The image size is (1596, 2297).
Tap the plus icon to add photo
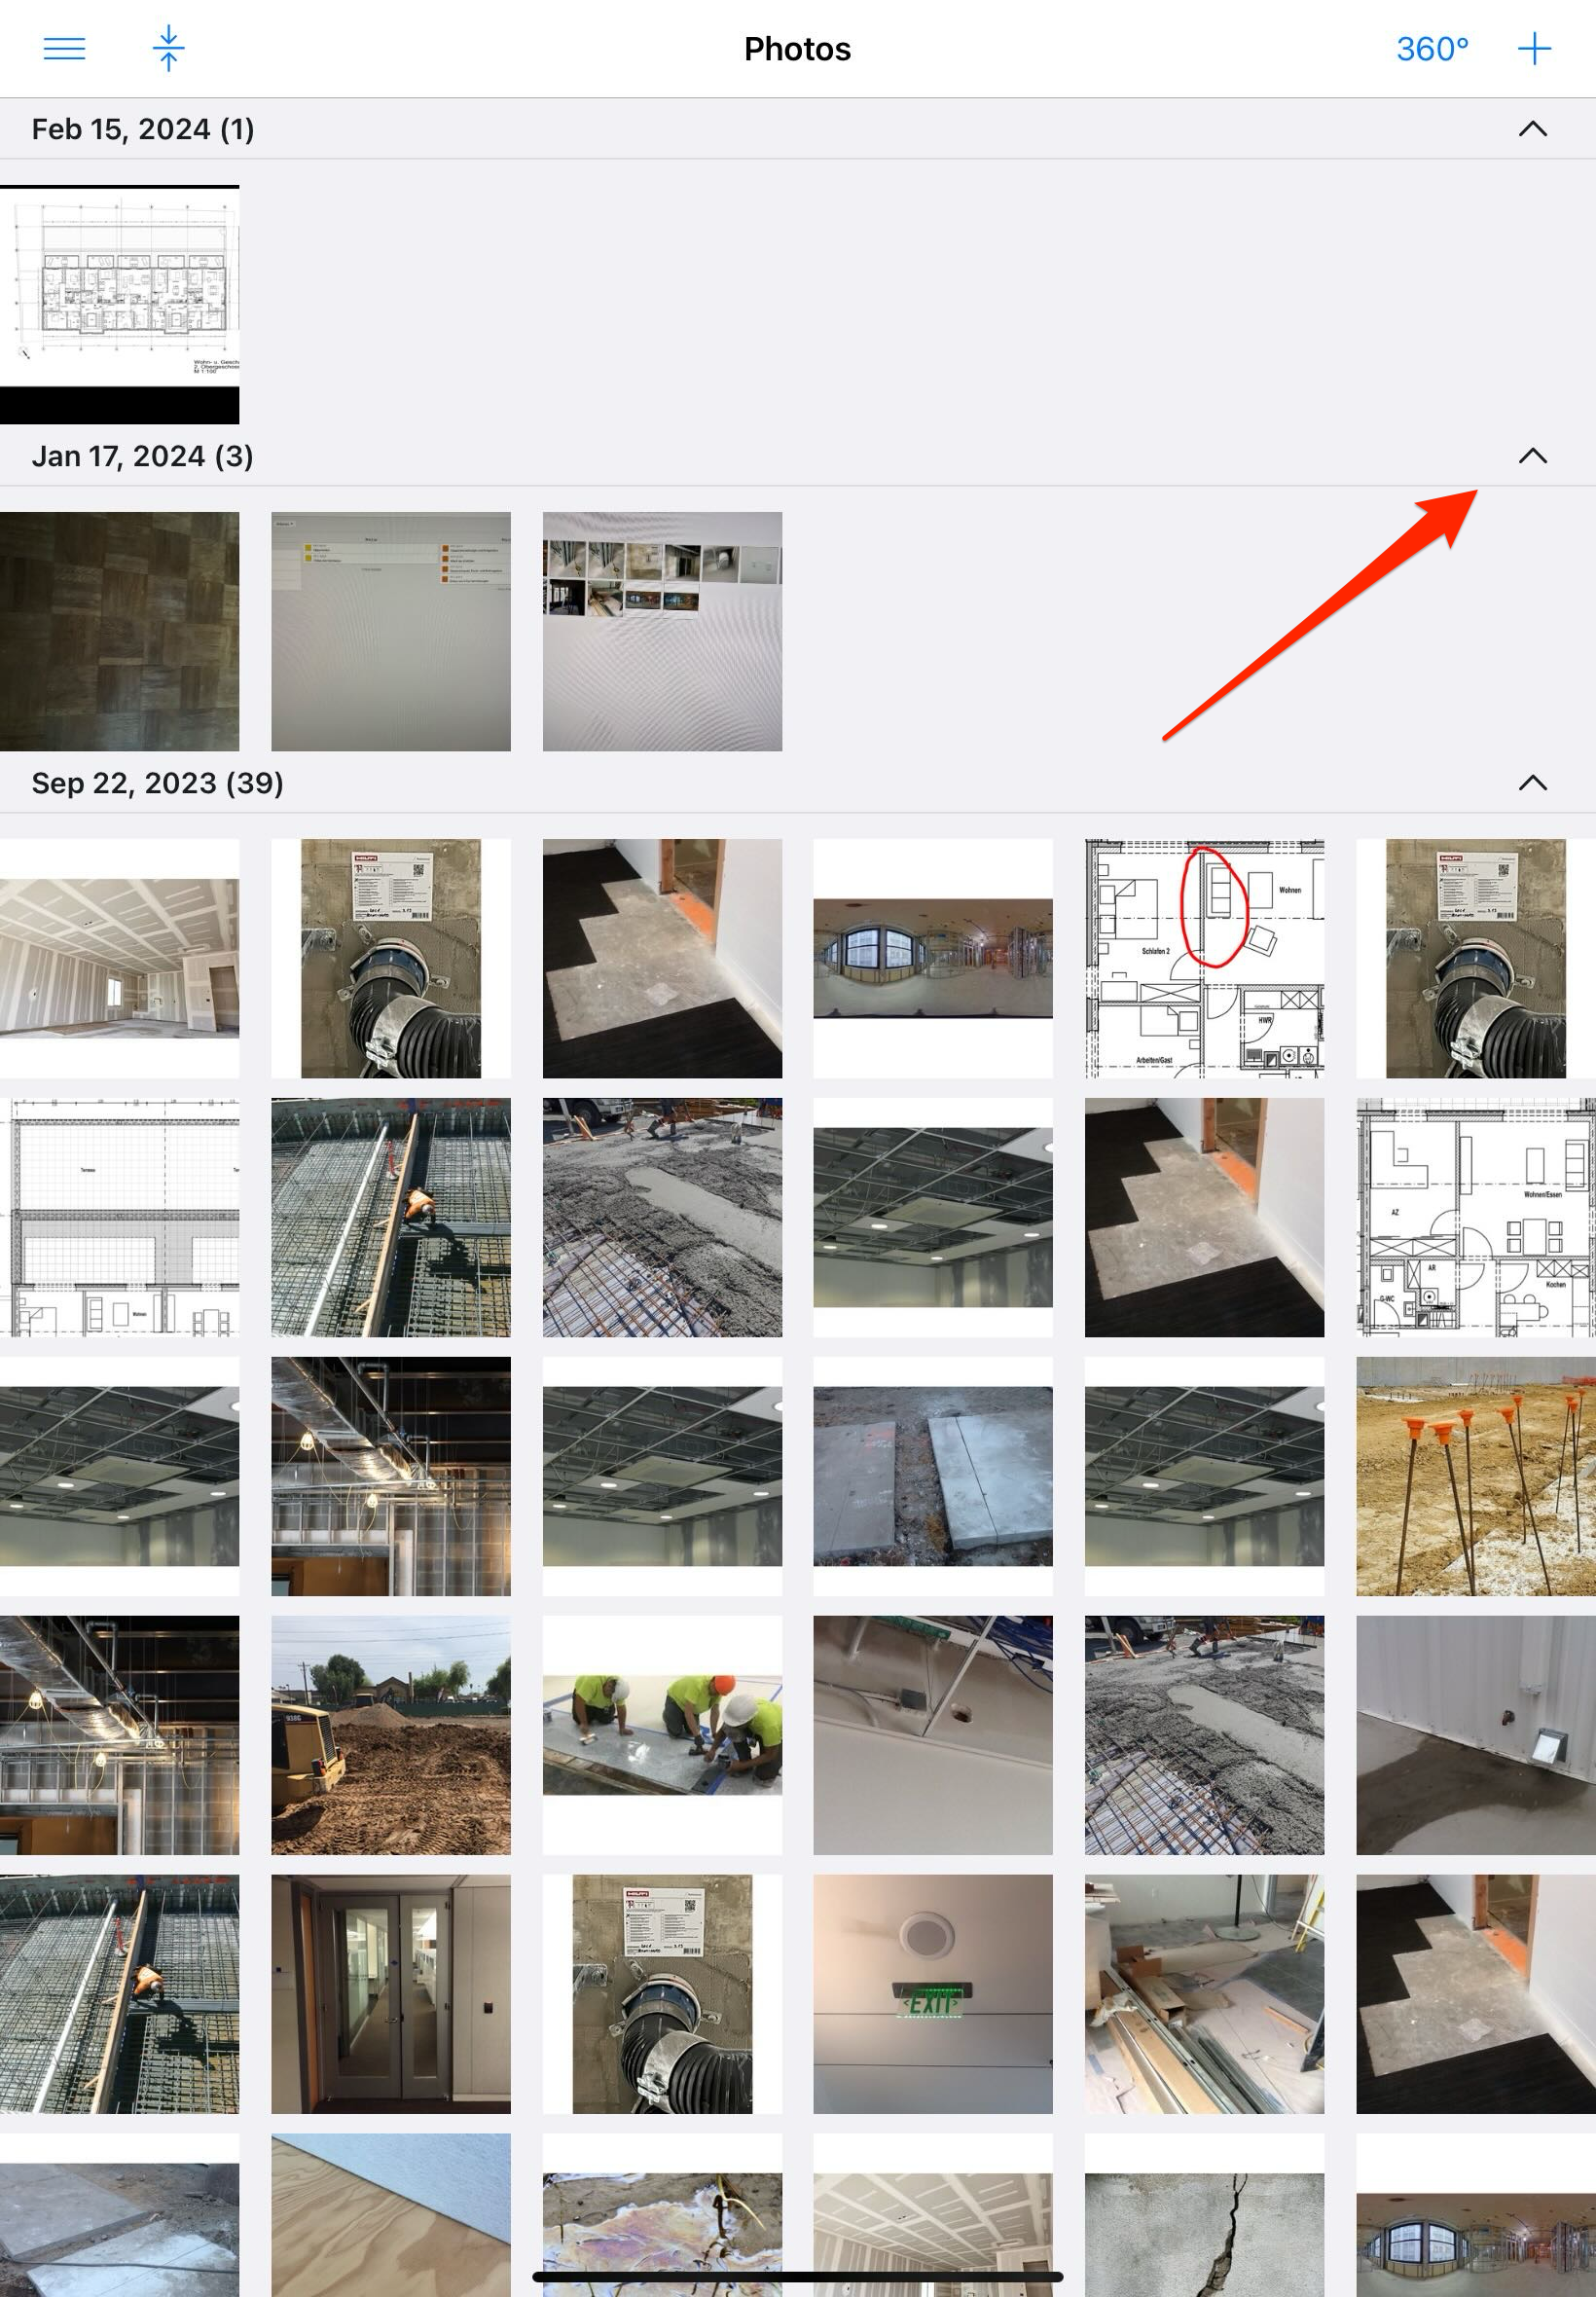pyautogui.click(x=1533, y=49)
